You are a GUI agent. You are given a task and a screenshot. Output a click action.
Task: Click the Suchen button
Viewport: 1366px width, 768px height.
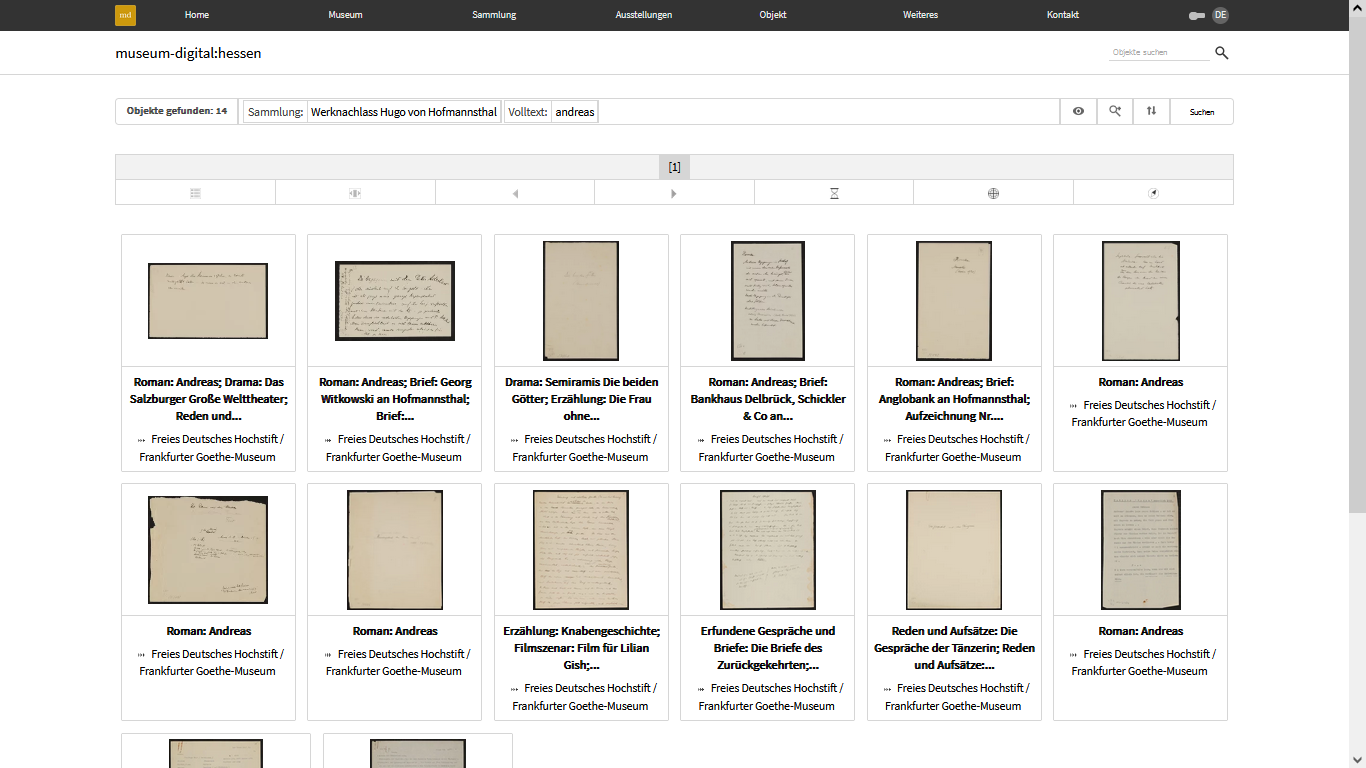tap(1201, 112)
